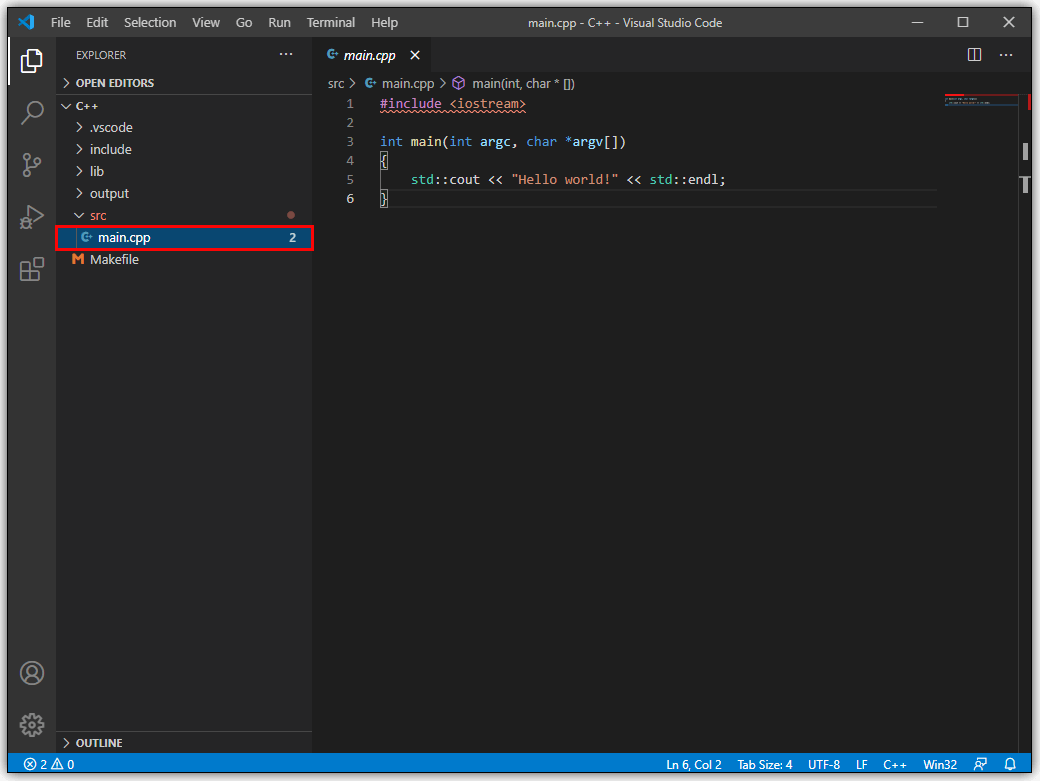
Task: Close the main.cpp editor tab
Action: [x=415, y=55]
